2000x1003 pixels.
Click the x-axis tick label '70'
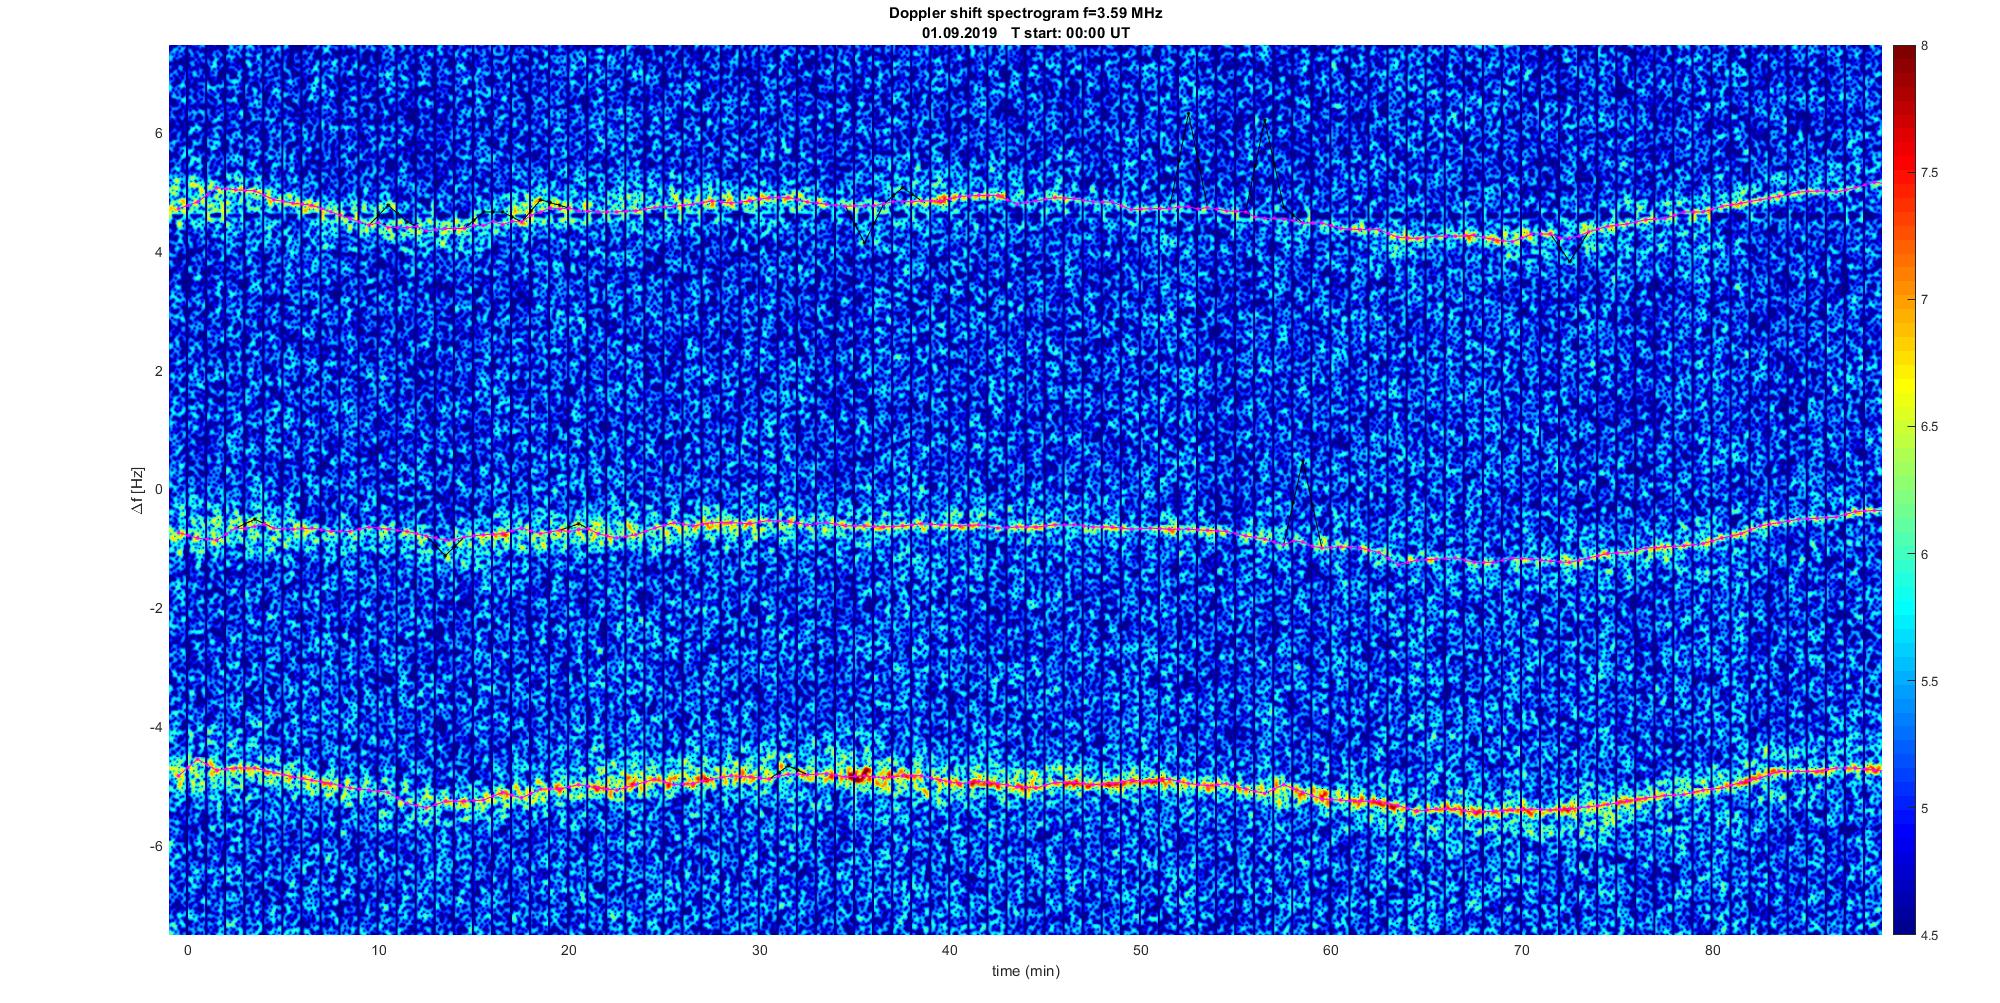tap(1522, 950)
